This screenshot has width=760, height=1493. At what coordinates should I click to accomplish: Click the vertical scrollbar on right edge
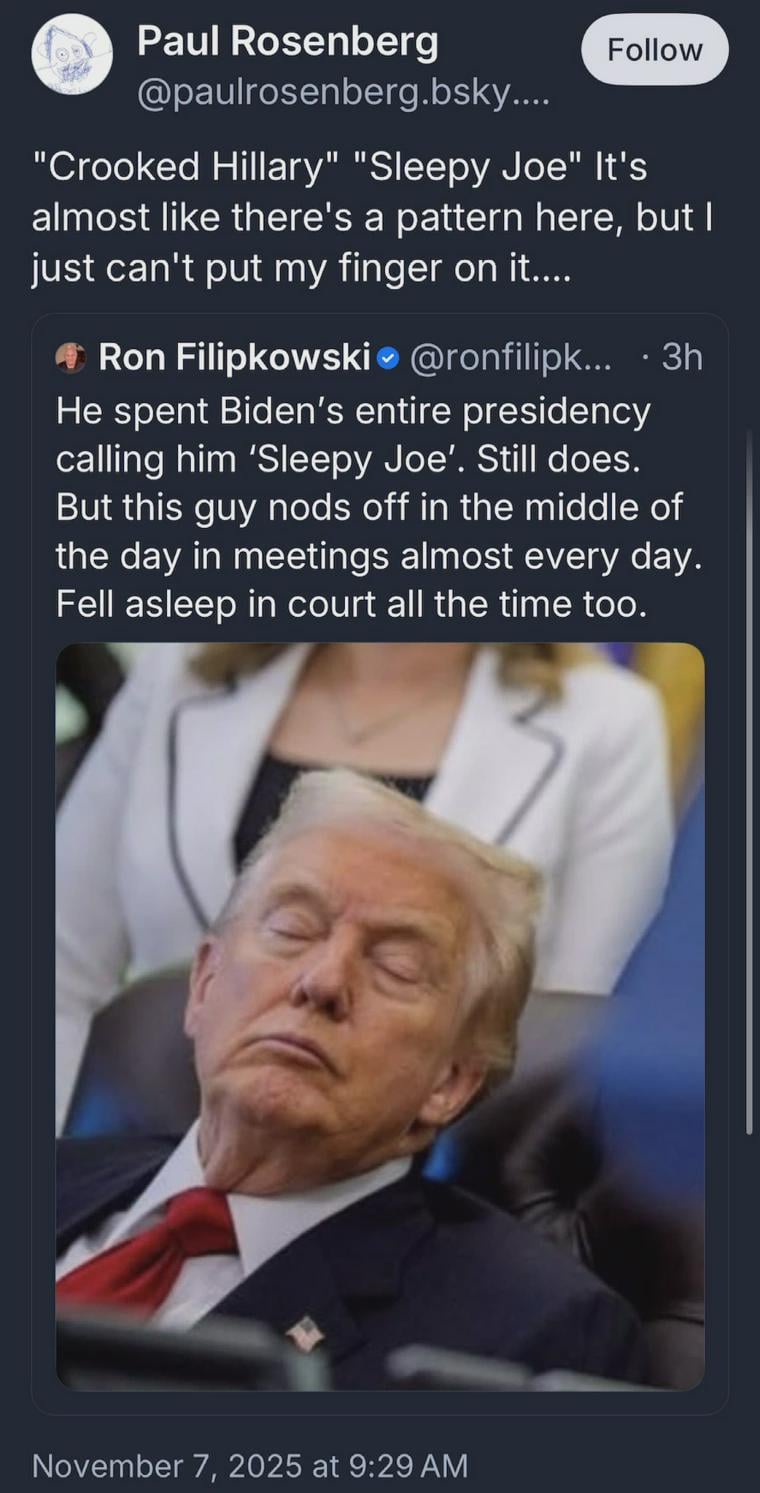(750, 780)
